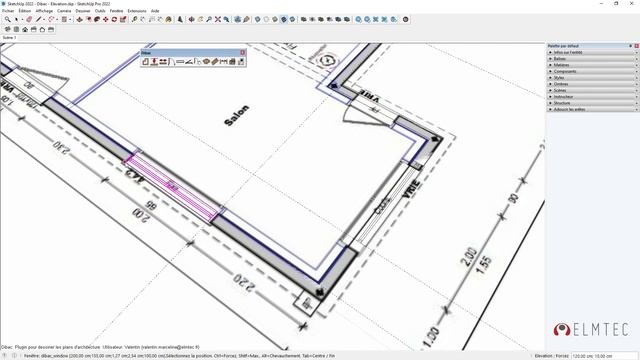Image resolution: width=640 pixels, height=360 pixels.
Task: Expand the Ombres panel
Action: [x=592, y=84]
